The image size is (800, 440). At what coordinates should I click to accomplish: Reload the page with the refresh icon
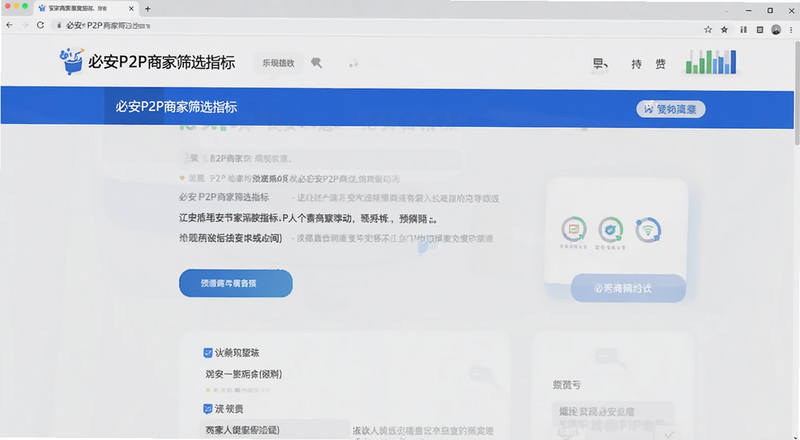coord(40,25)
